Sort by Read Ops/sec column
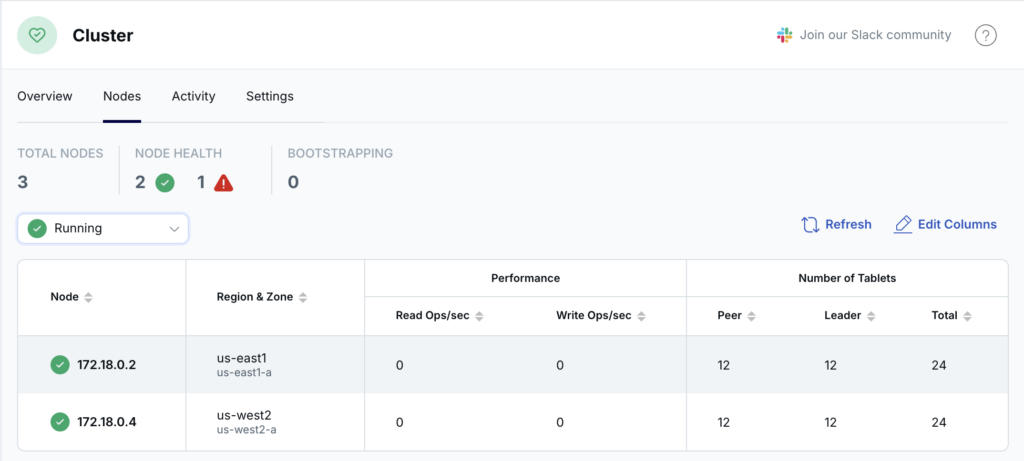Image resolution: width=1024 pixels, height=461 pixels. [479, 316]
